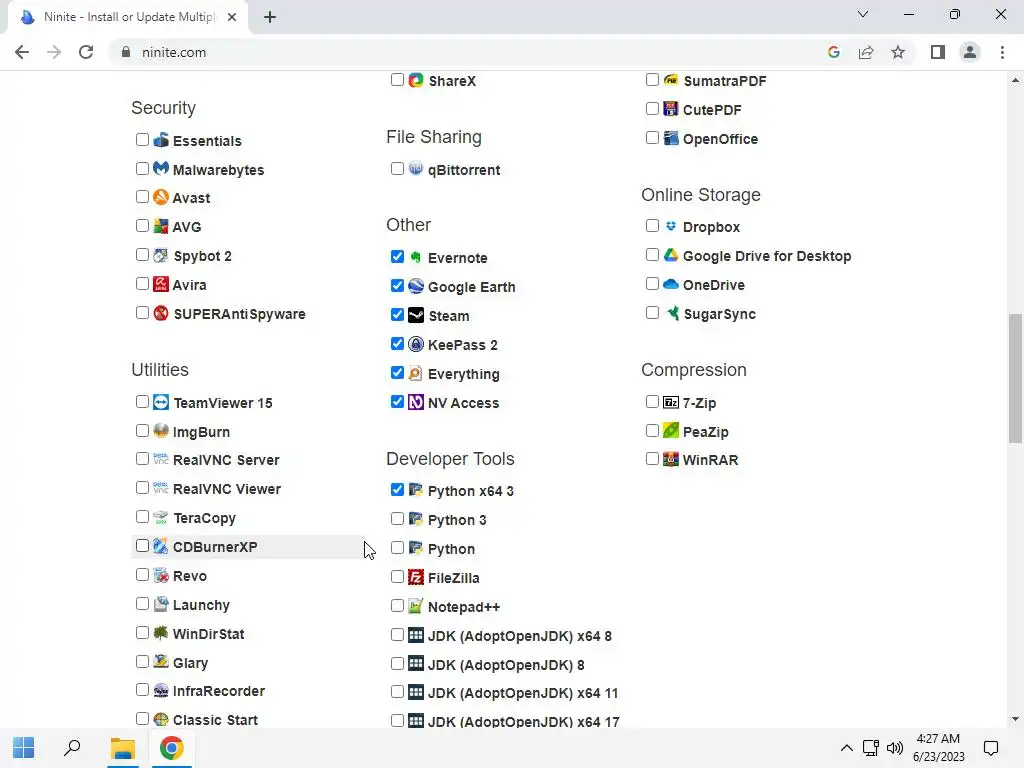The image size is (1024, 768).
Task: Open a new browser tab
Action: pyautogui.click(x=270, y=18)
